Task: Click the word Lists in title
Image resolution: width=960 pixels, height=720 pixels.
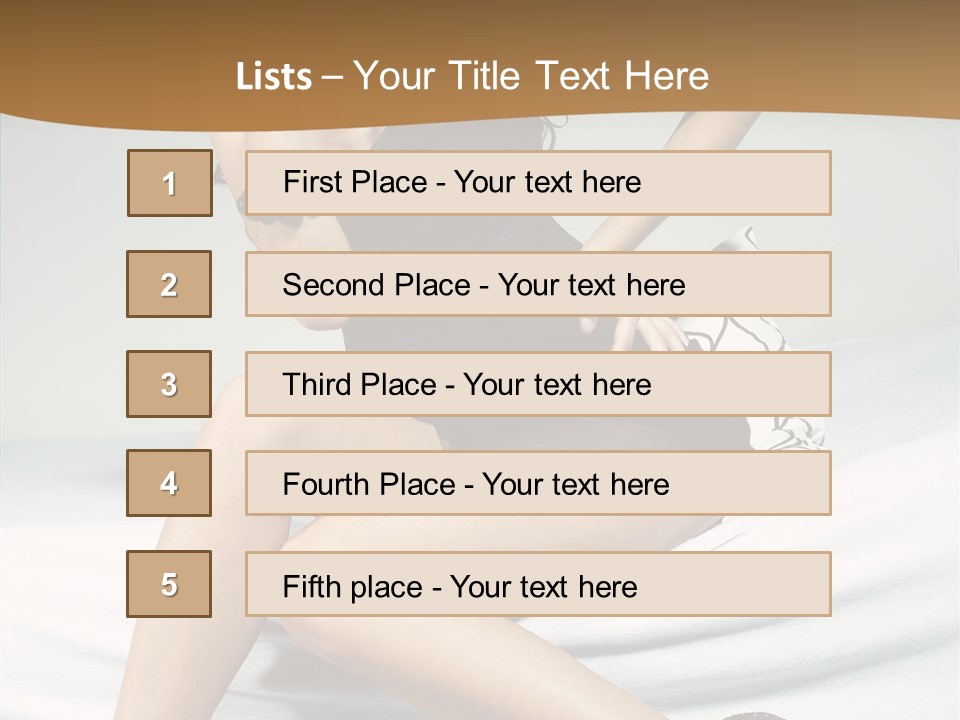Action: [274, 77]
